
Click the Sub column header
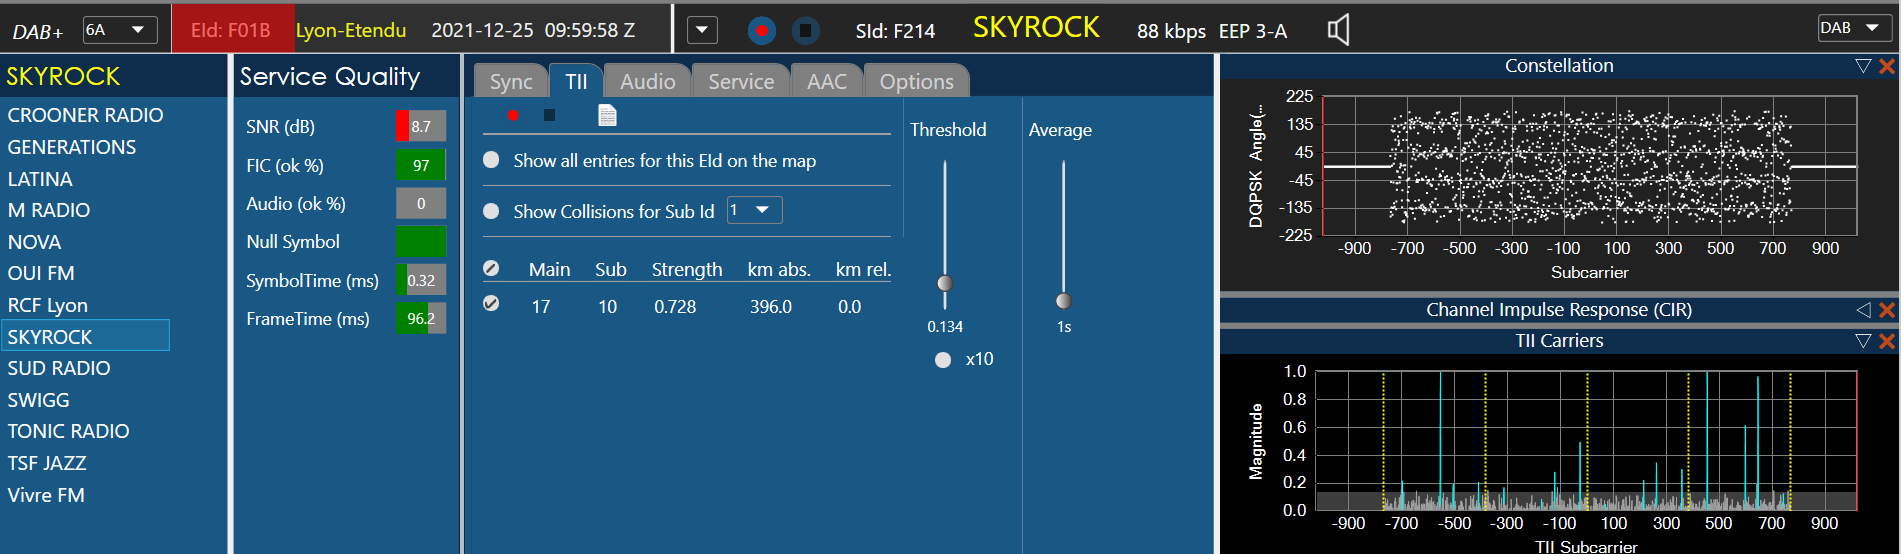pyautogui.click(x=610, y=269)
